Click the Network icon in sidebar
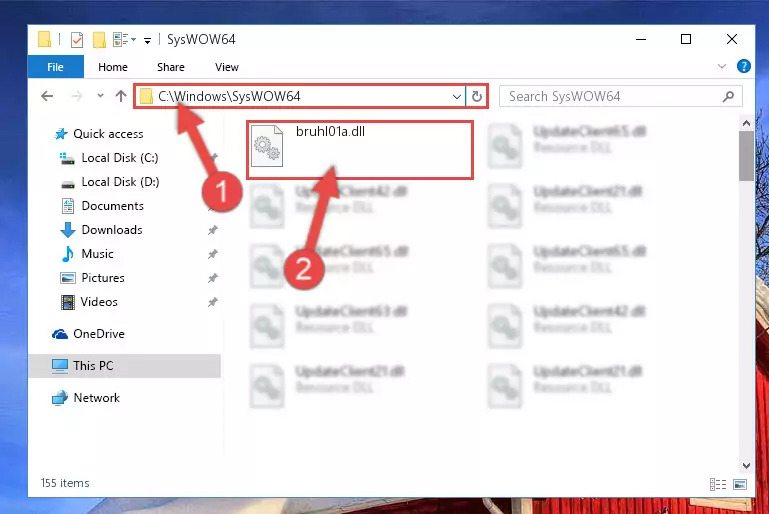 (x=60, y=398)
